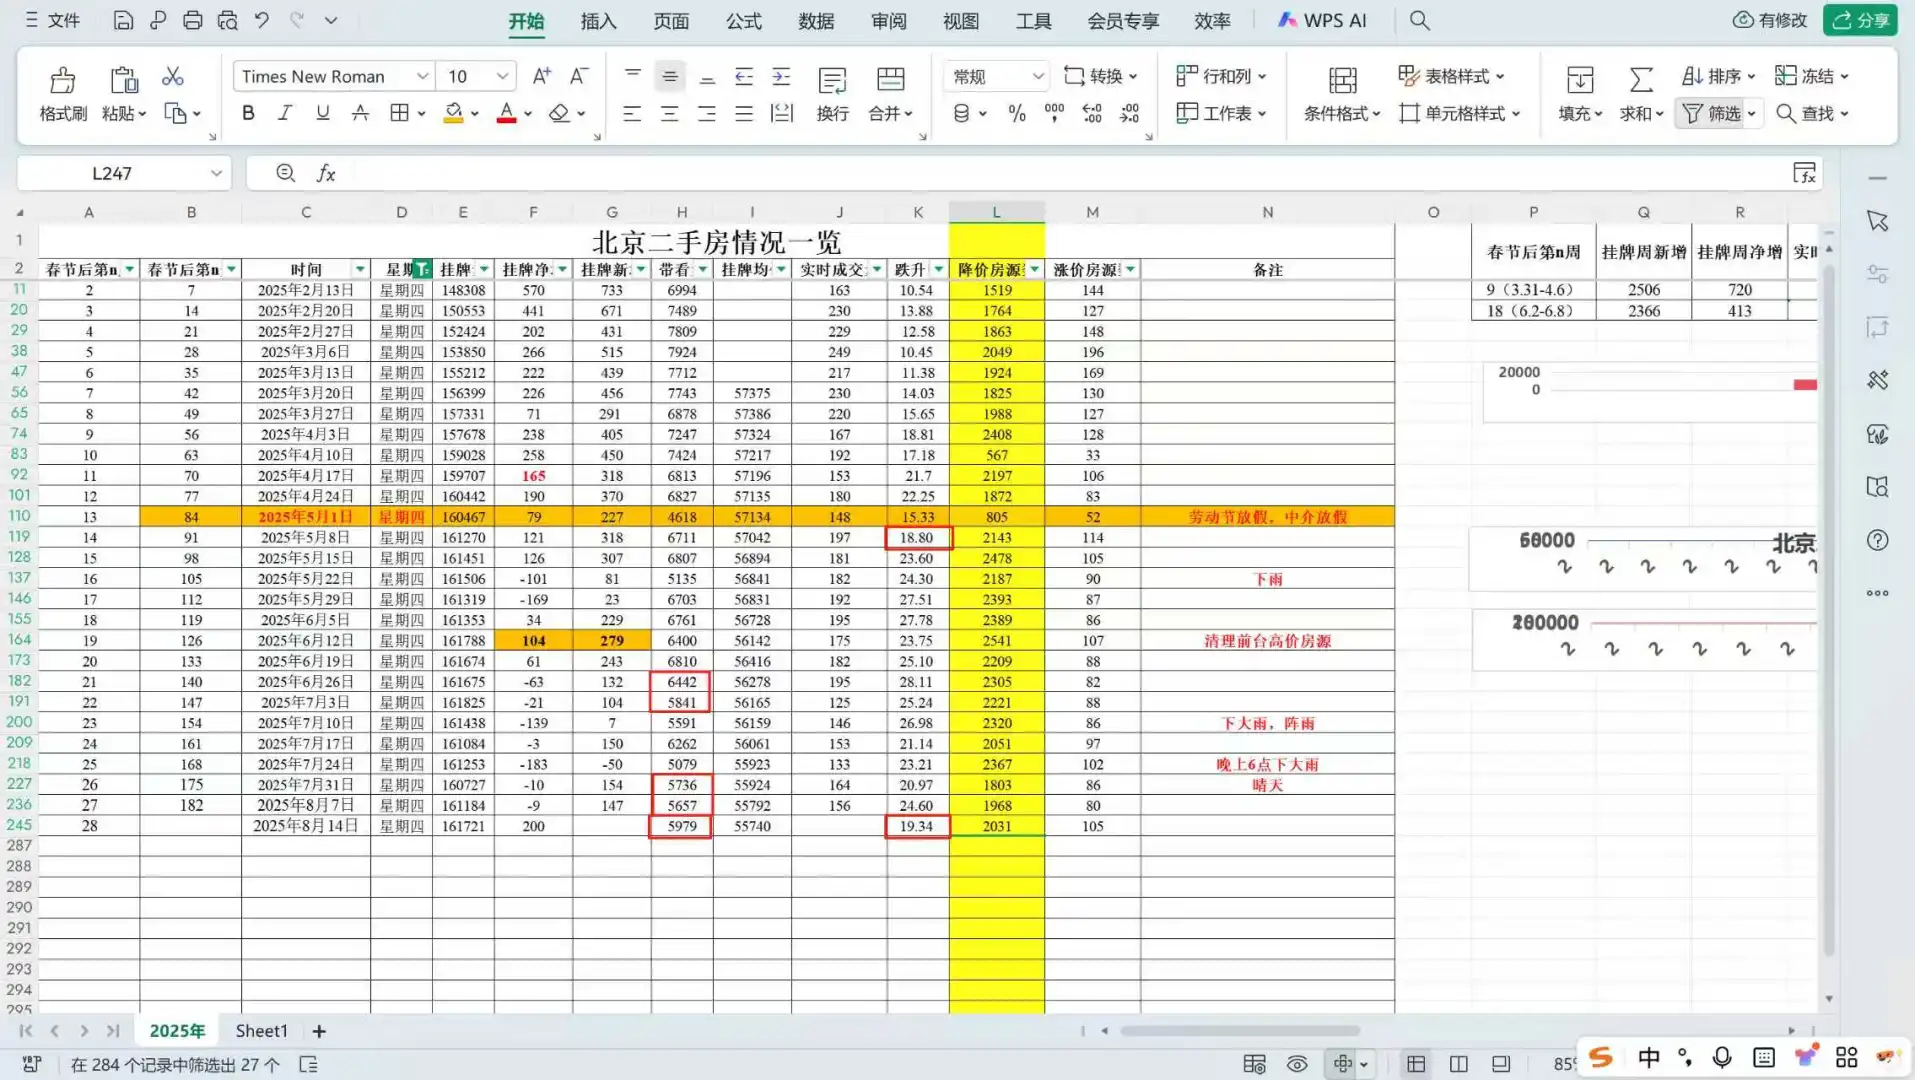1915x1080 pixels.
Task: Open the number format 常规 dropdown
Action: (x=1038, y=76)
